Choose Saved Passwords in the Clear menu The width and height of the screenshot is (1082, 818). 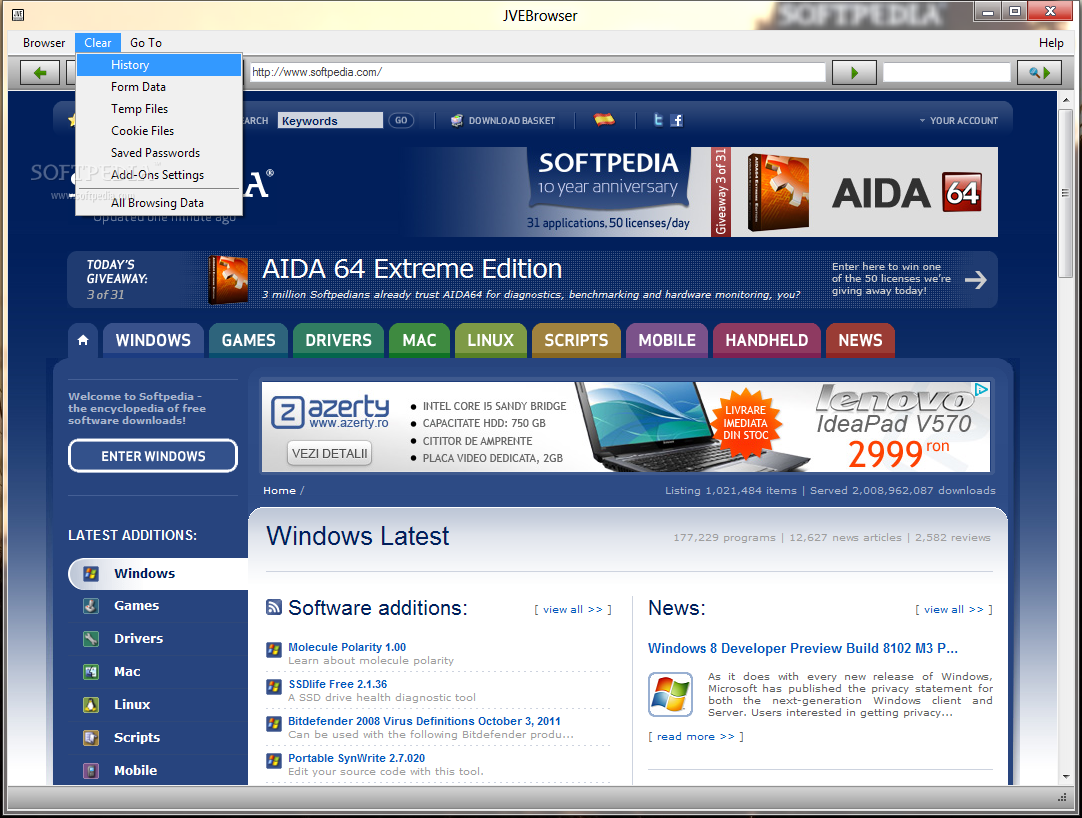159,153
